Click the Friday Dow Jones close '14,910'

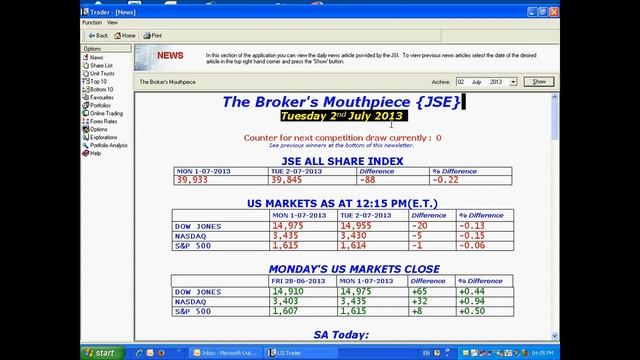(288, 291)
